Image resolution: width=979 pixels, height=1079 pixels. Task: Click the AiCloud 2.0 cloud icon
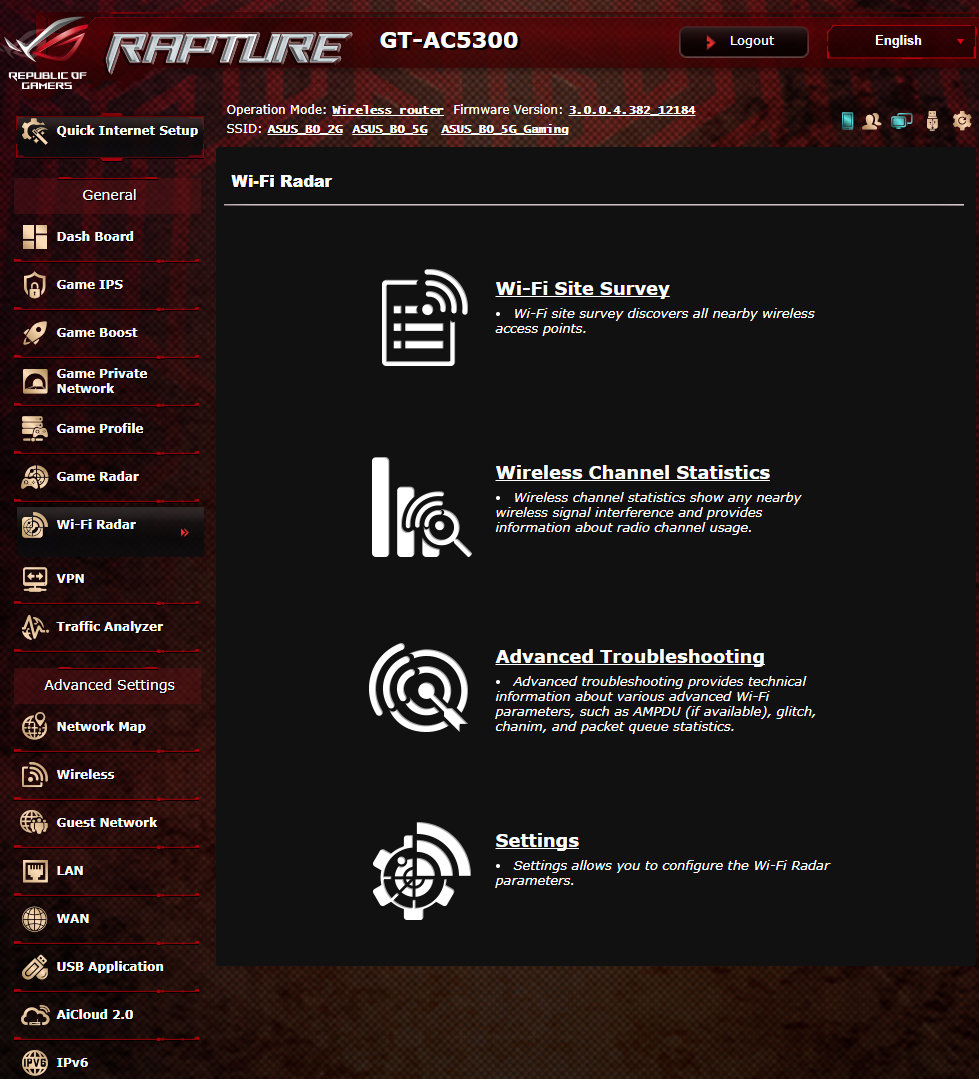[34, 1015]
